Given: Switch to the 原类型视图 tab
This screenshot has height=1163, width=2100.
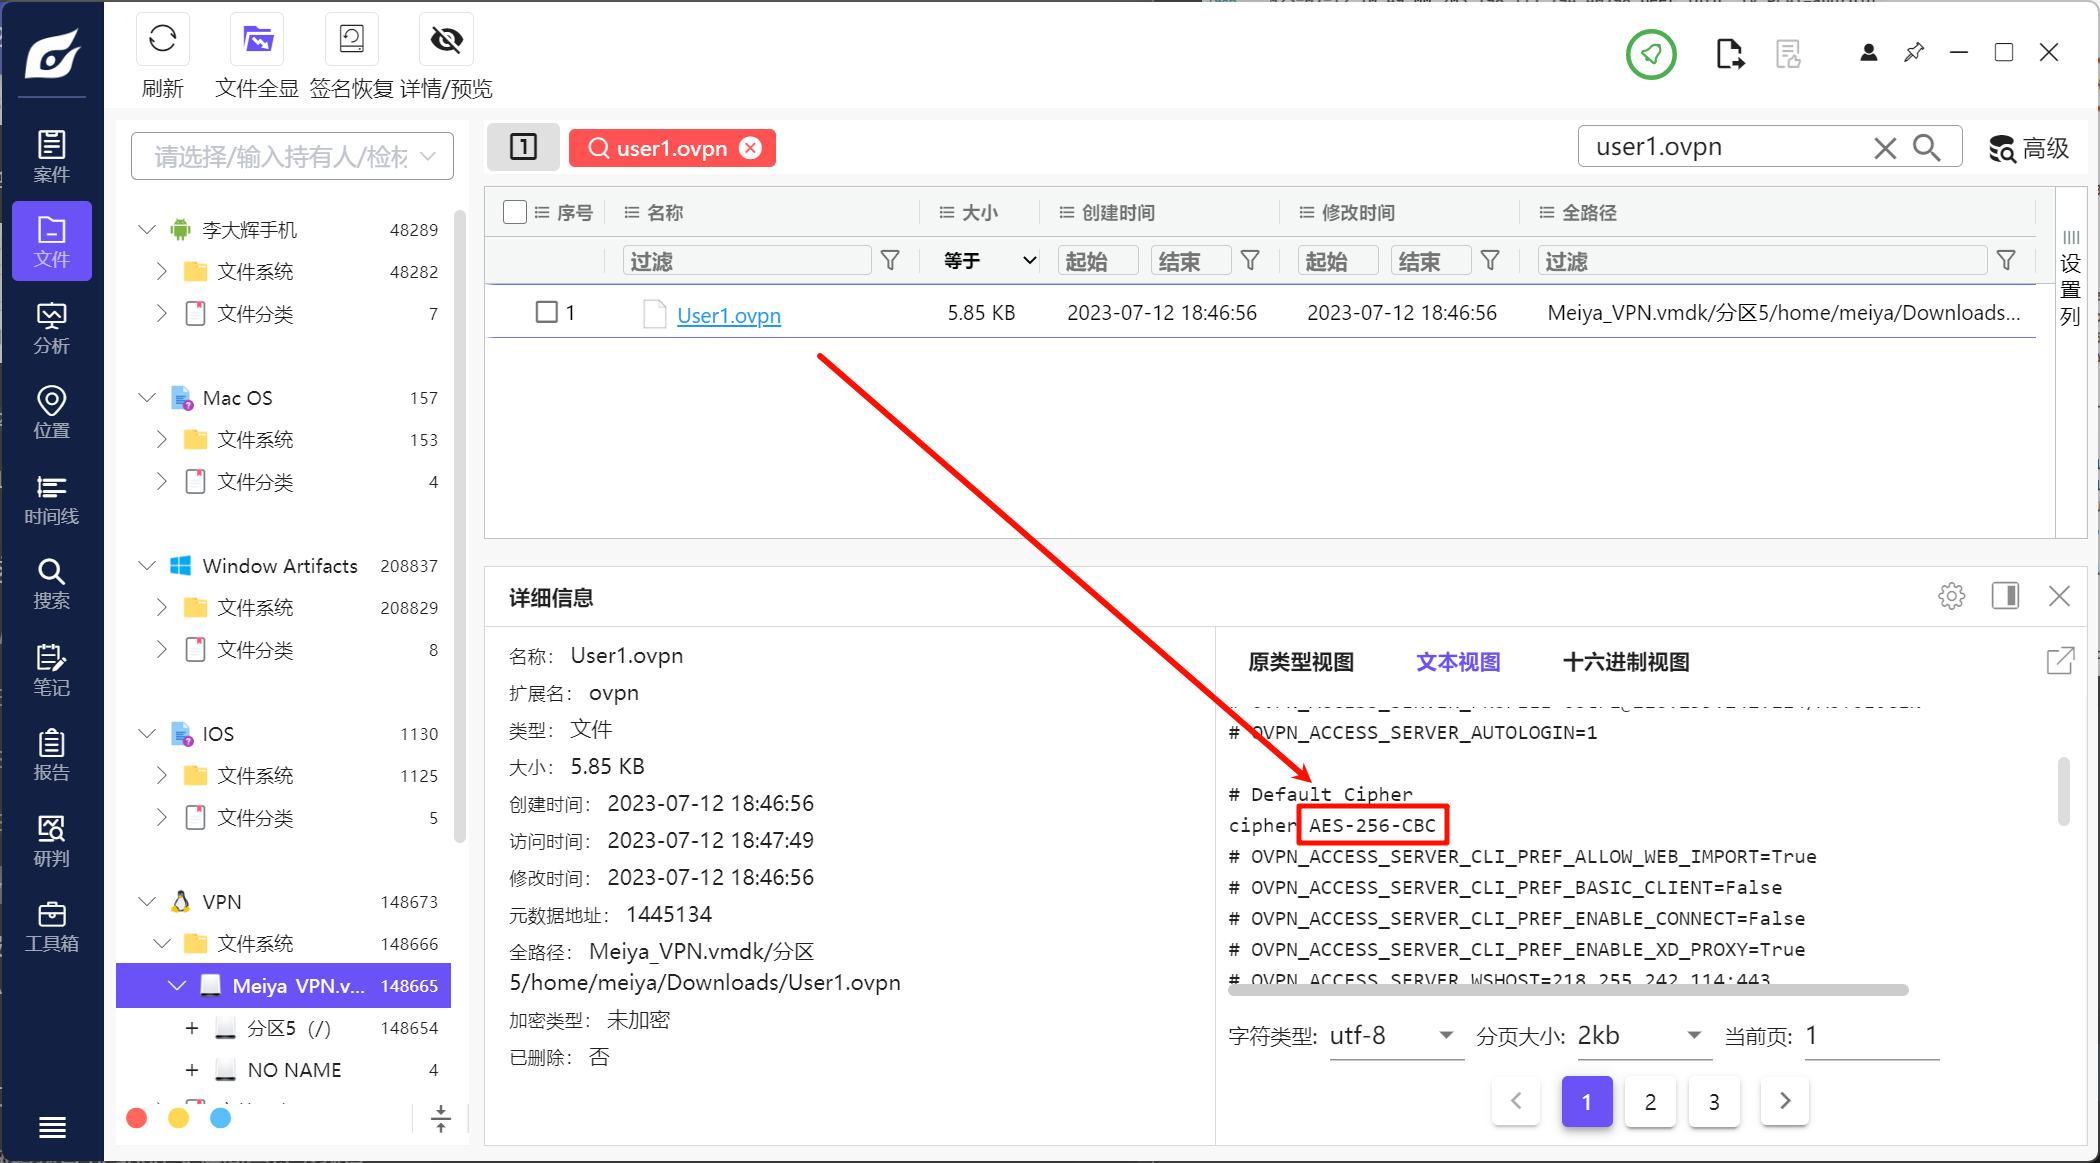Looking at the screenshot, I should pos(1300,662).
